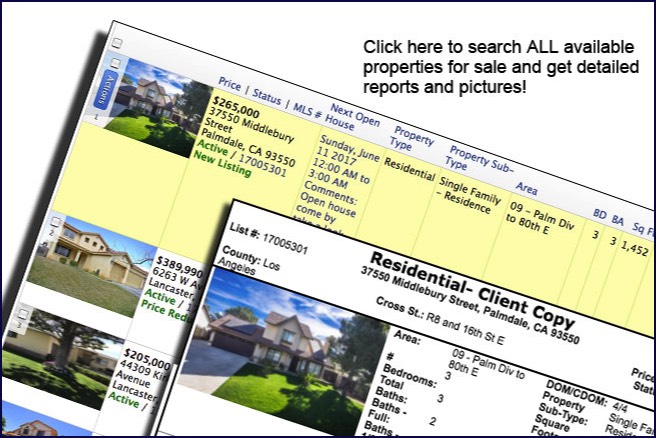This screenshot has width=656, height=438.
Task: Click the Sunday, June 11 2017 open house text
Action: [x=347, y=154]
